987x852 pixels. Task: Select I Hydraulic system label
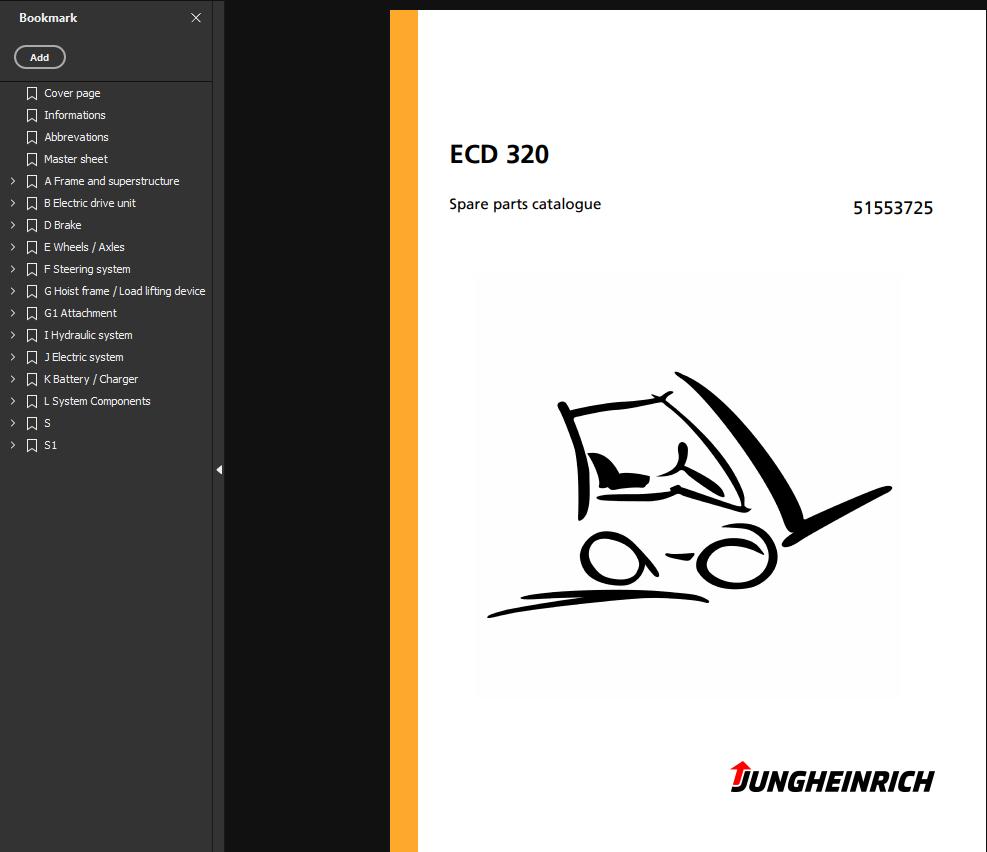tap(88, 335)
